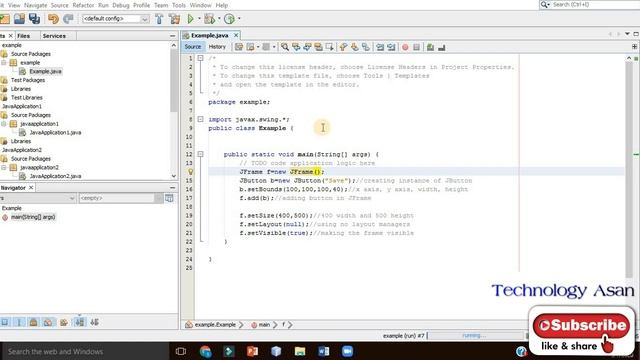
Task: Open the default config dropdown
Action: 115,19
